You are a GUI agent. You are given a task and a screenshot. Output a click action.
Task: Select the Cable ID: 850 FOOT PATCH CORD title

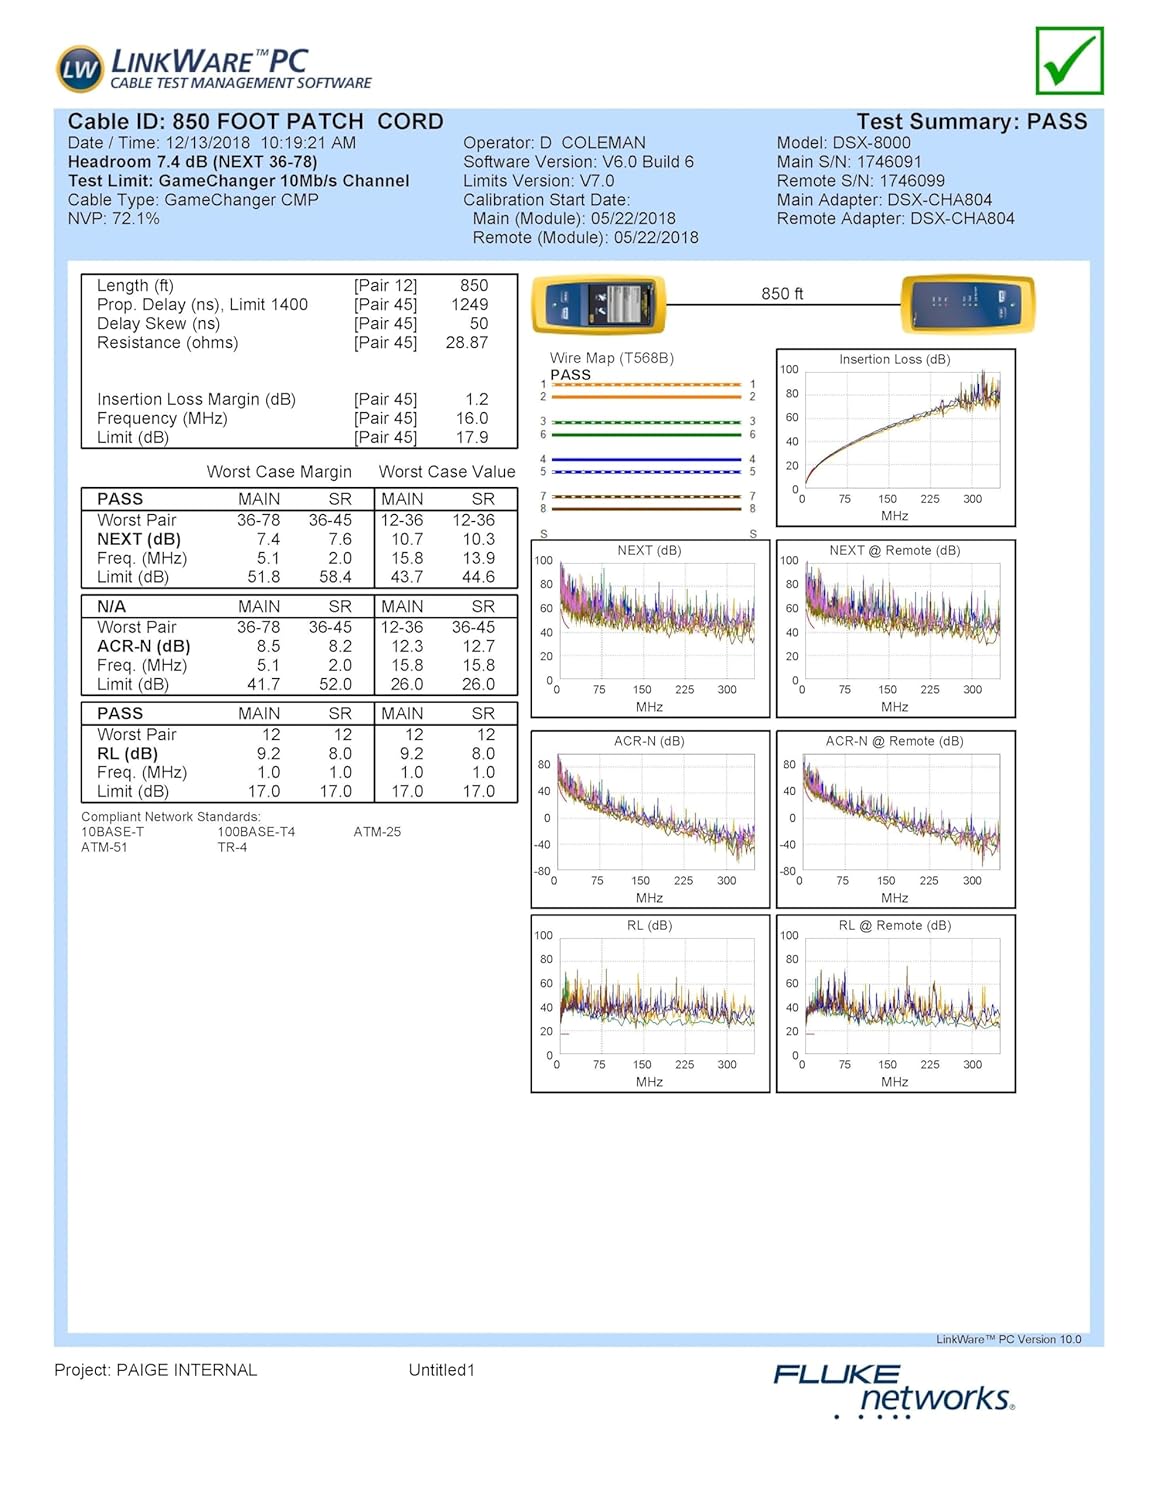tap(255, 122)
